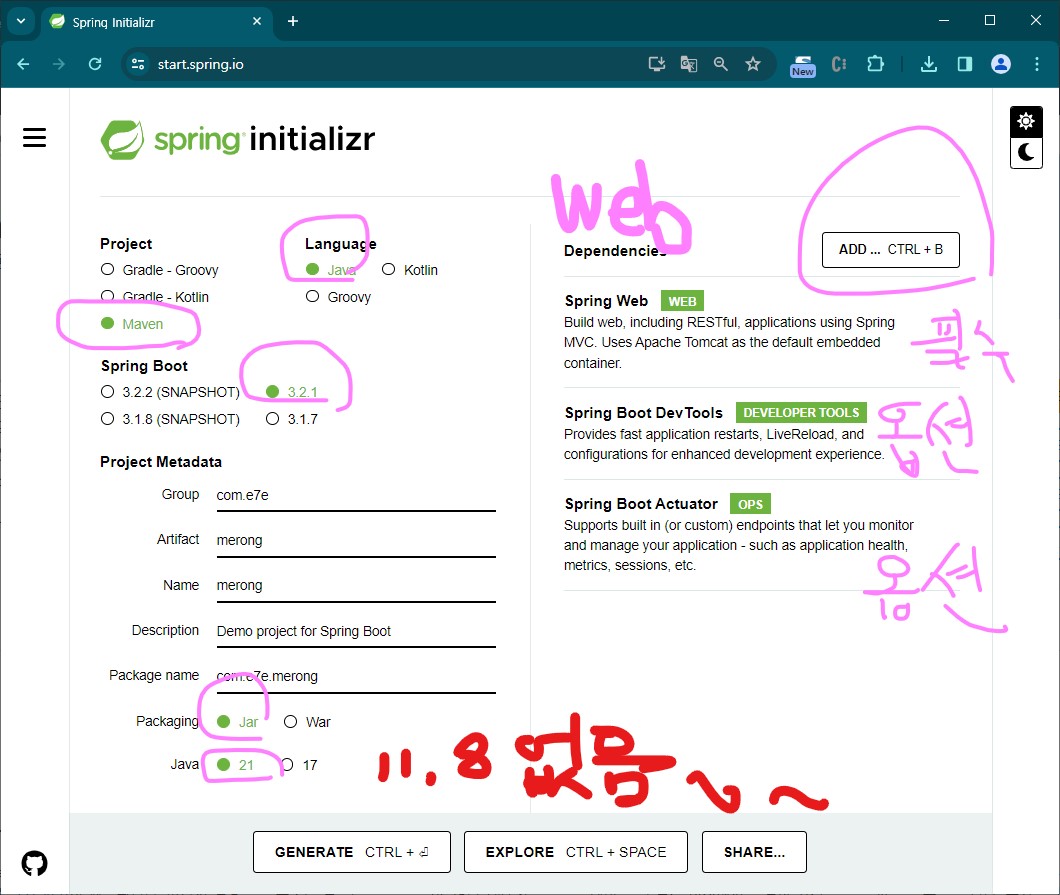
Task: Click the Project Metadata heading
Action: click(161, 462)
